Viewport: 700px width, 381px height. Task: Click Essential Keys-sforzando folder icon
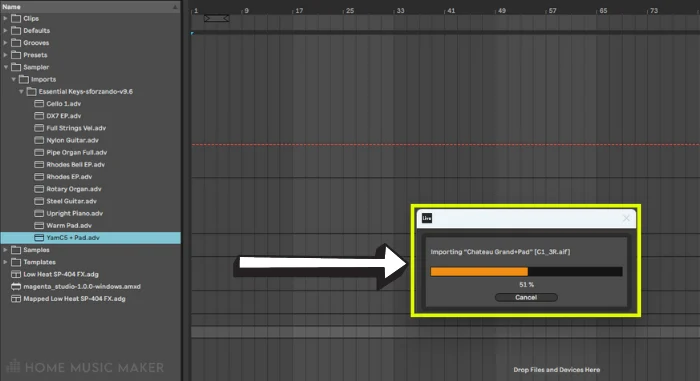click(x=31, y=92)
